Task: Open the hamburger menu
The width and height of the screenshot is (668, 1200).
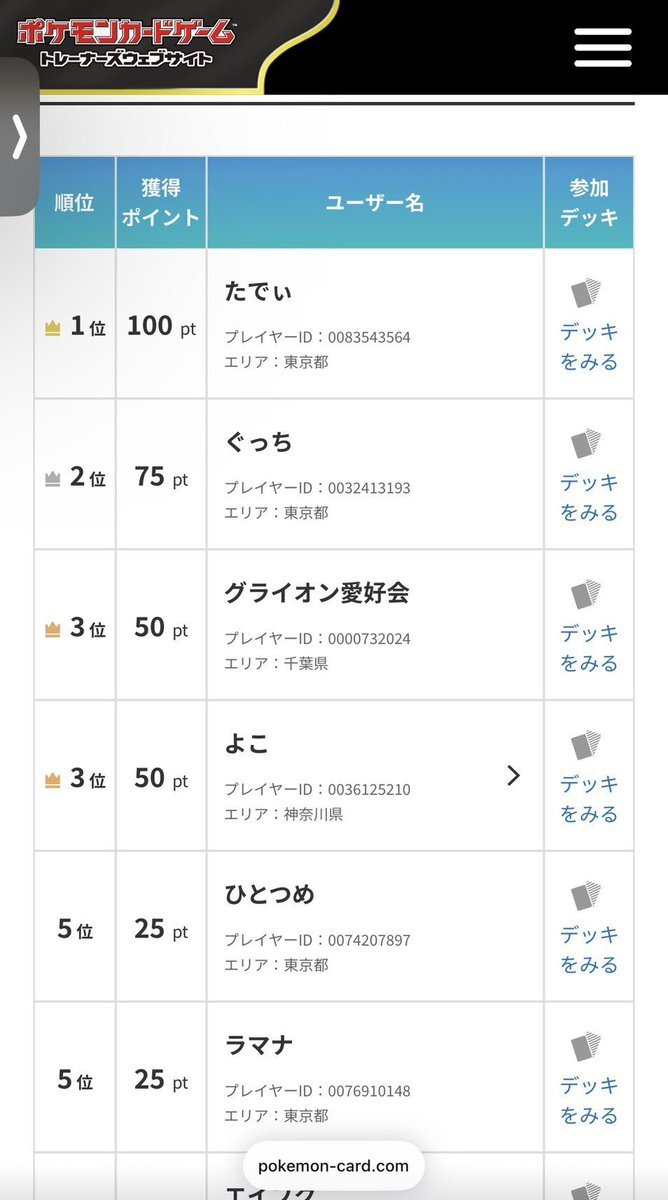Action: [x=602, y=47]
